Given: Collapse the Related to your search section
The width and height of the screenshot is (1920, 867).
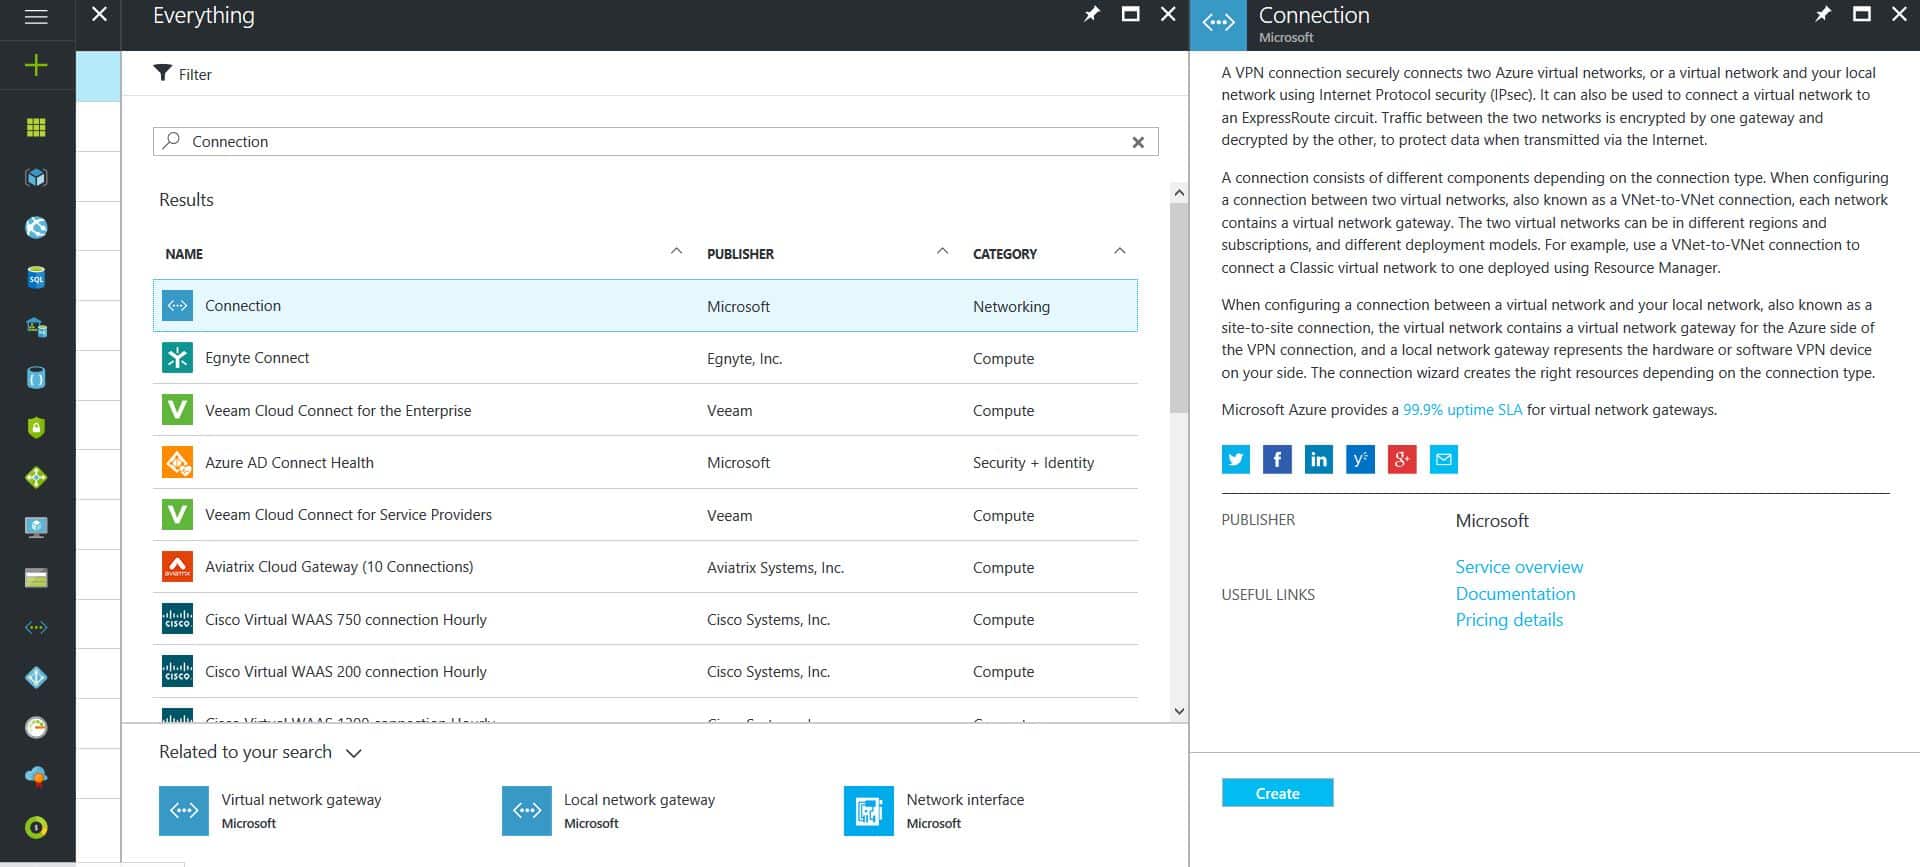Looking at the screenshot, I should coord(353,753).
